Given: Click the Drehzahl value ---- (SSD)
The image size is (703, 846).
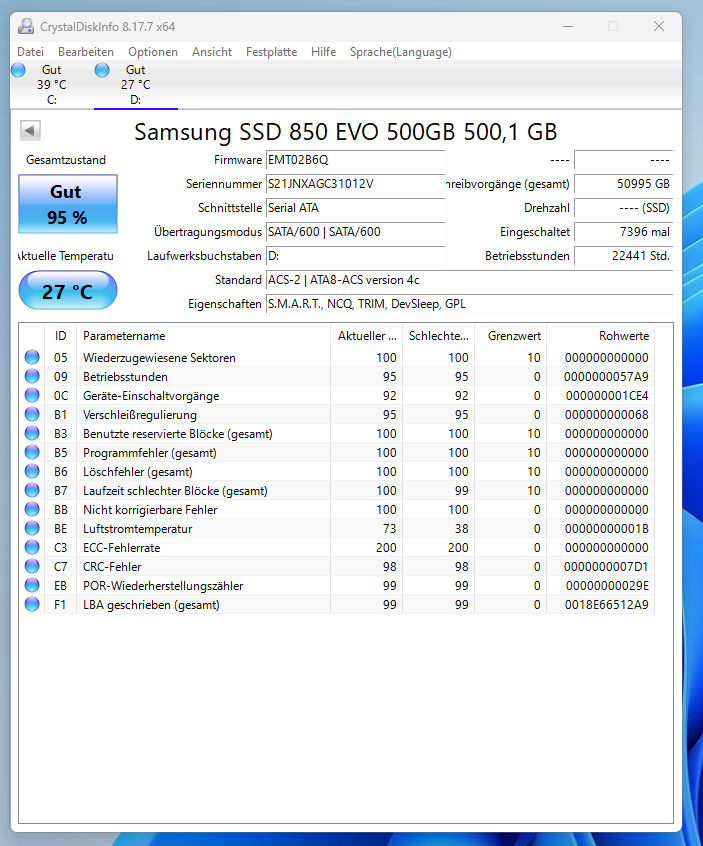Looking at the screenshot, I should 624,208.
